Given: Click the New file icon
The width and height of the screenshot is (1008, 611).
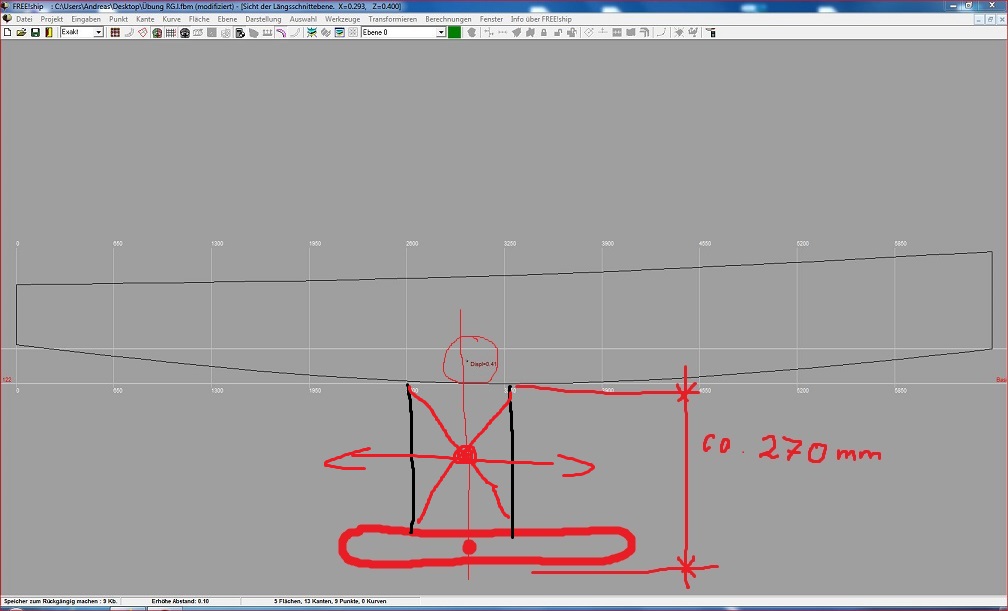Looking at the screenshot, I should tap(7, 33).
